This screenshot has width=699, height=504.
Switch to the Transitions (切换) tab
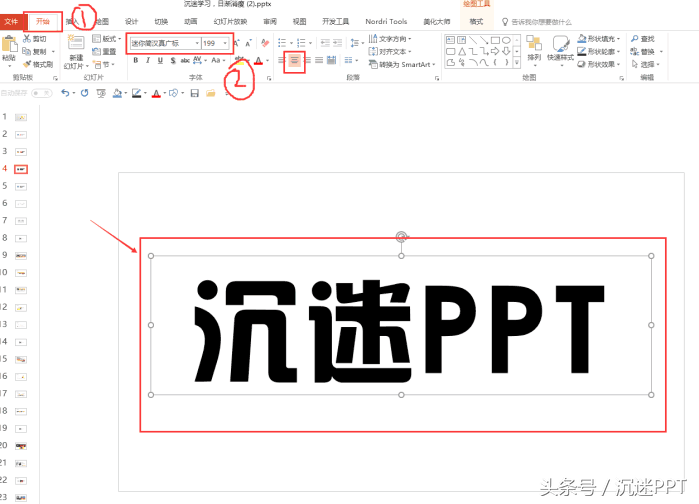tap(161, 21)
